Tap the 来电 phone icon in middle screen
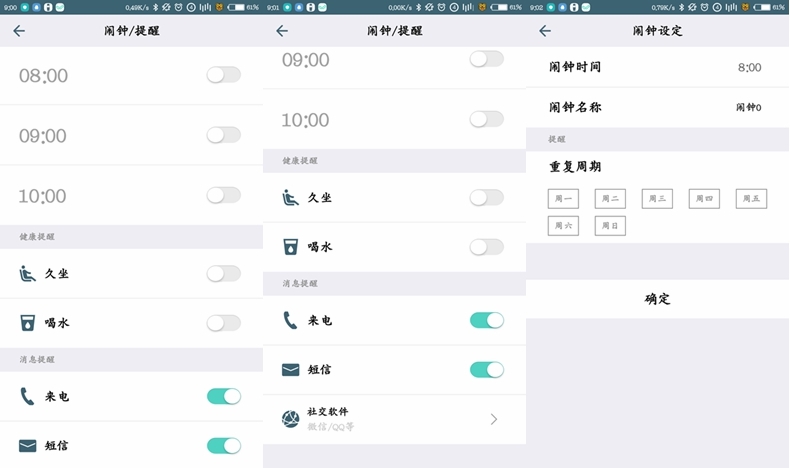Viewport: 790px width, 468px height. (290, 320)
